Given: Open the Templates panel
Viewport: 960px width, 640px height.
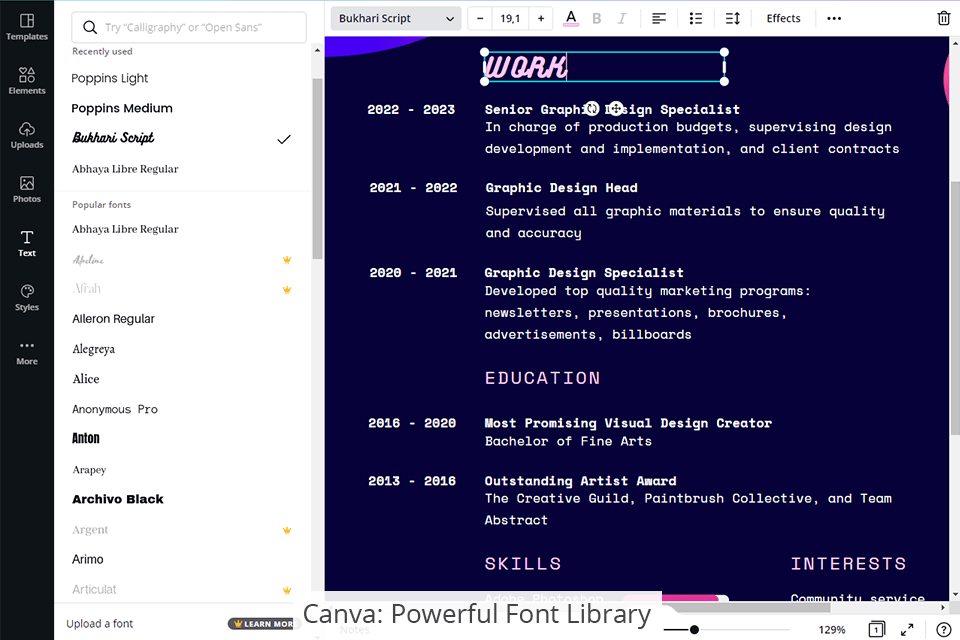Looking at the screenshot, I should tap(27, 28).
